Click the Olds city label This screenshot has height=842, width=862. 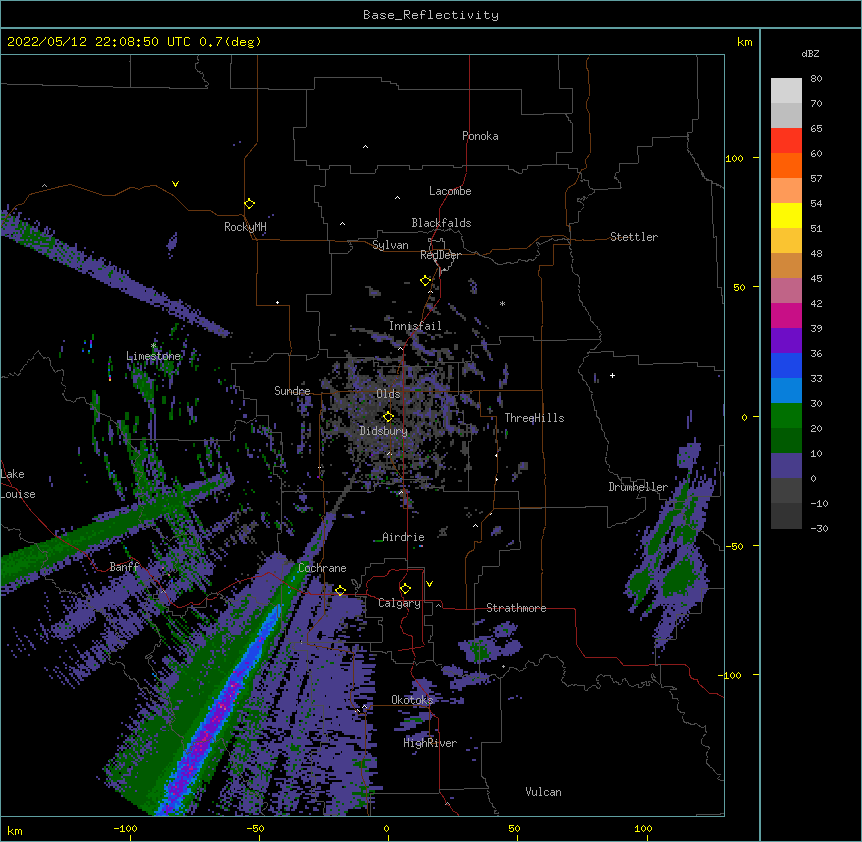click(x=388, y=394)
